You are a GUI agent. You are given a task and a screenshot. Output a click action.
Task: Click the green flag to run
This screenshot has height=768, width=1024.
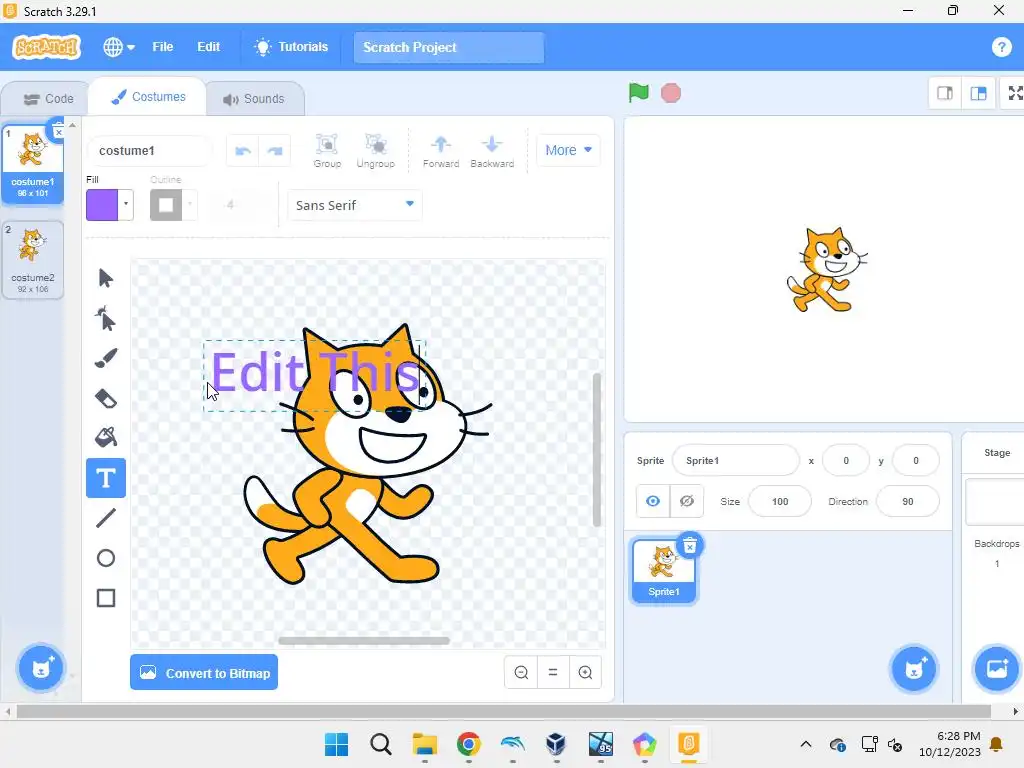pyautogui.click(x=639, y=93)
